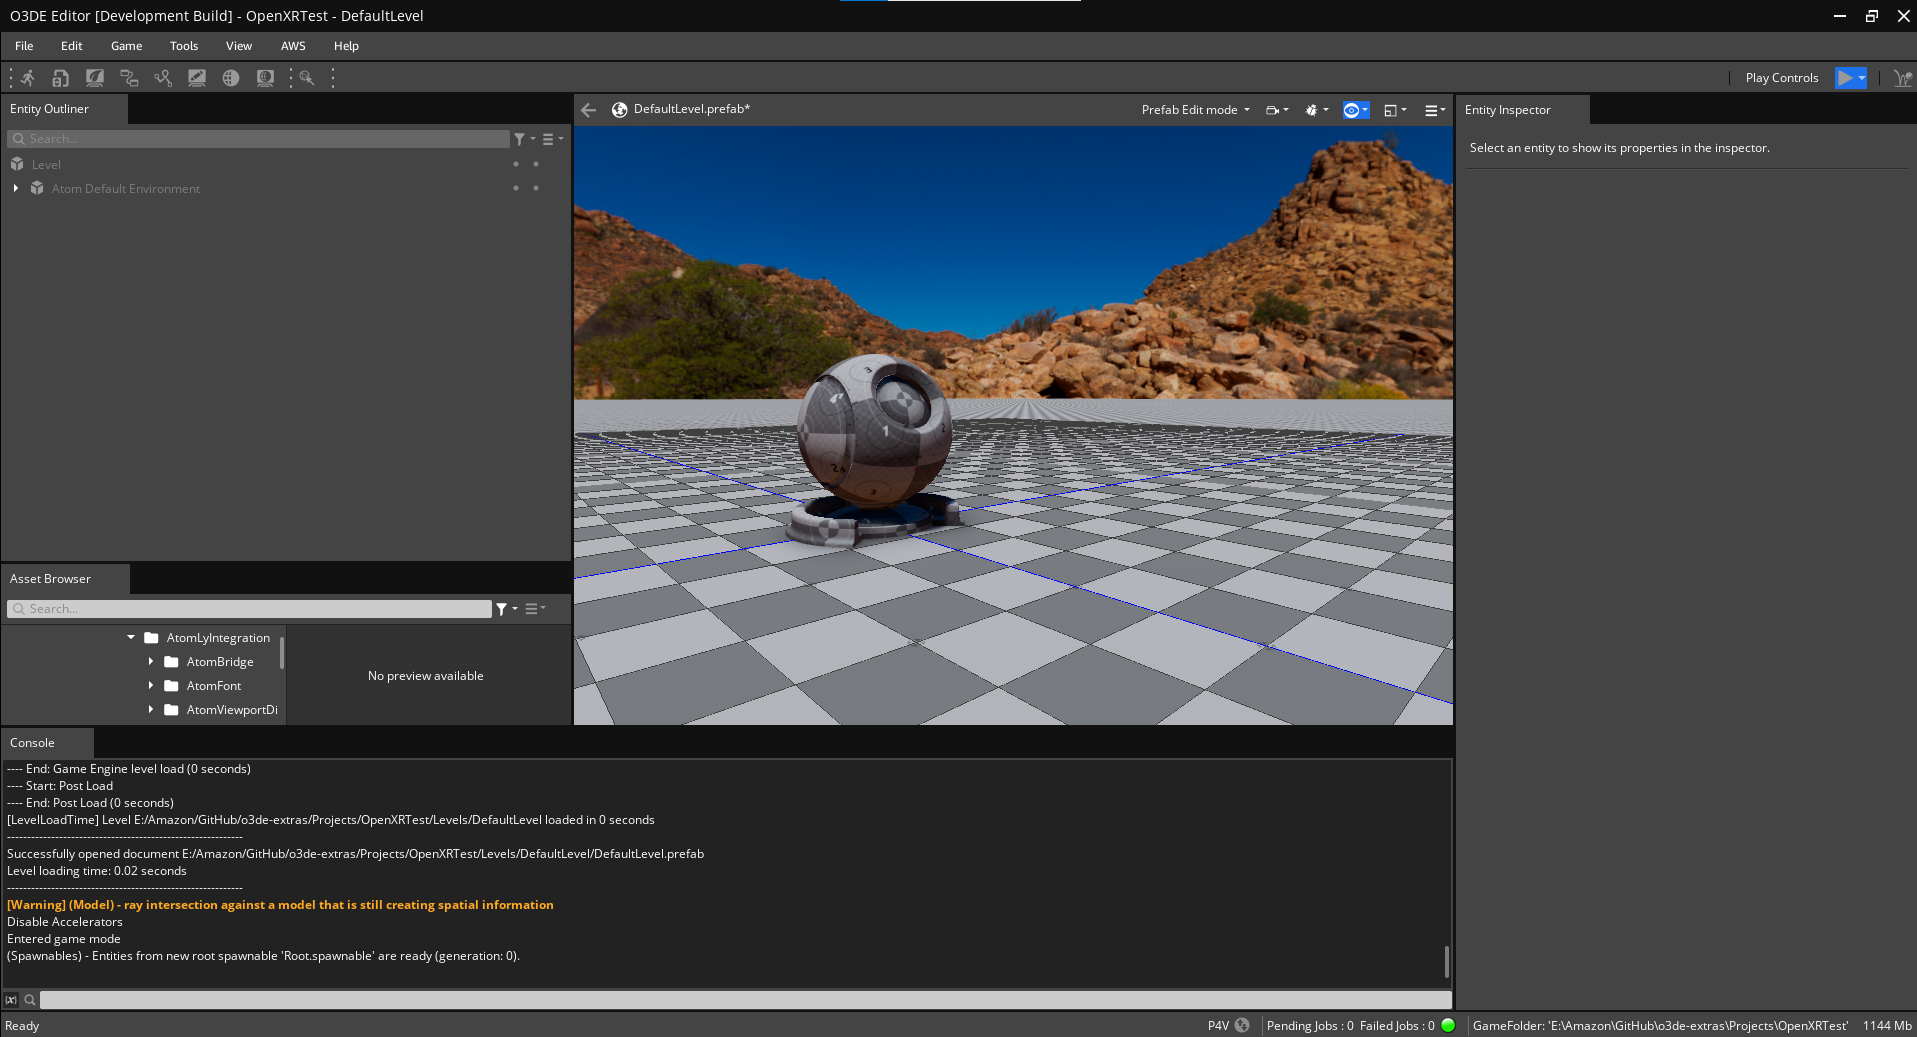Viewport: 1917px width, 1037px height.
Task: Click the filter icon in the Asset Browser
Action: click(502, 608)
